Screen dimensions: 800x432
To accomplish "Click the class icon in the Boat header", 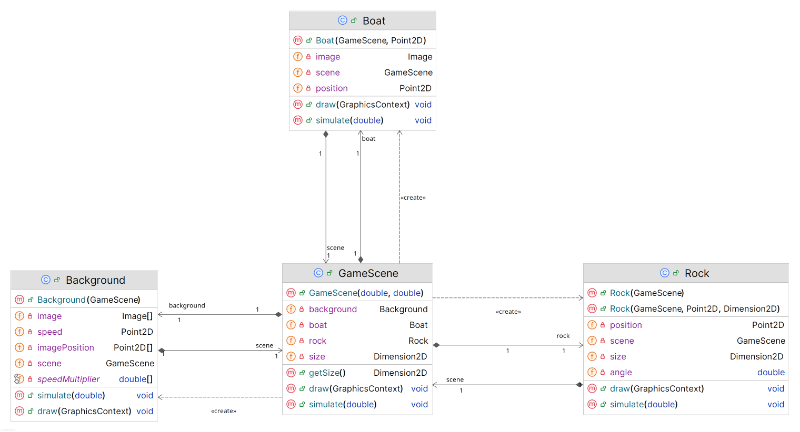I will click(342, 20).
